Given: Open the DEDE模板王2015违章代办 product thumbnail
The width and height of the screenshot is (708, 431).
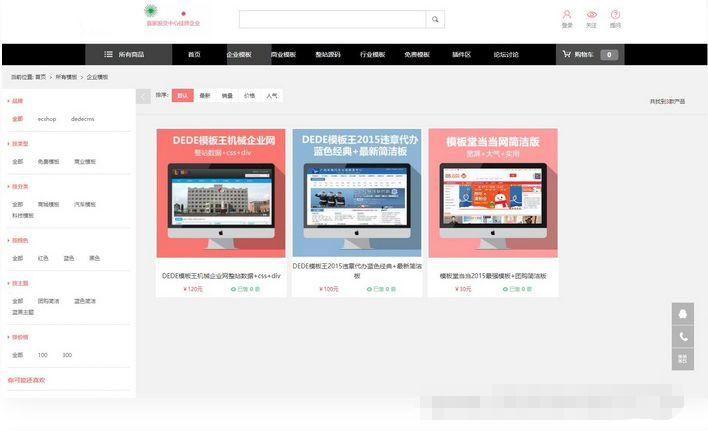Looking at the screenshot, I should point(357,193).
